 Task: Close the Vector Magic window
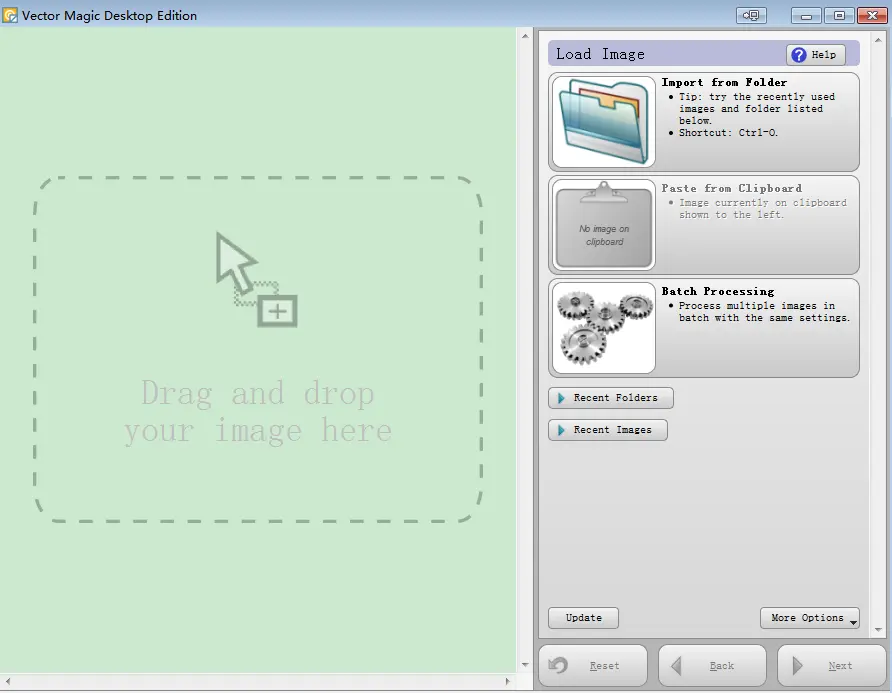click(872, 15)
